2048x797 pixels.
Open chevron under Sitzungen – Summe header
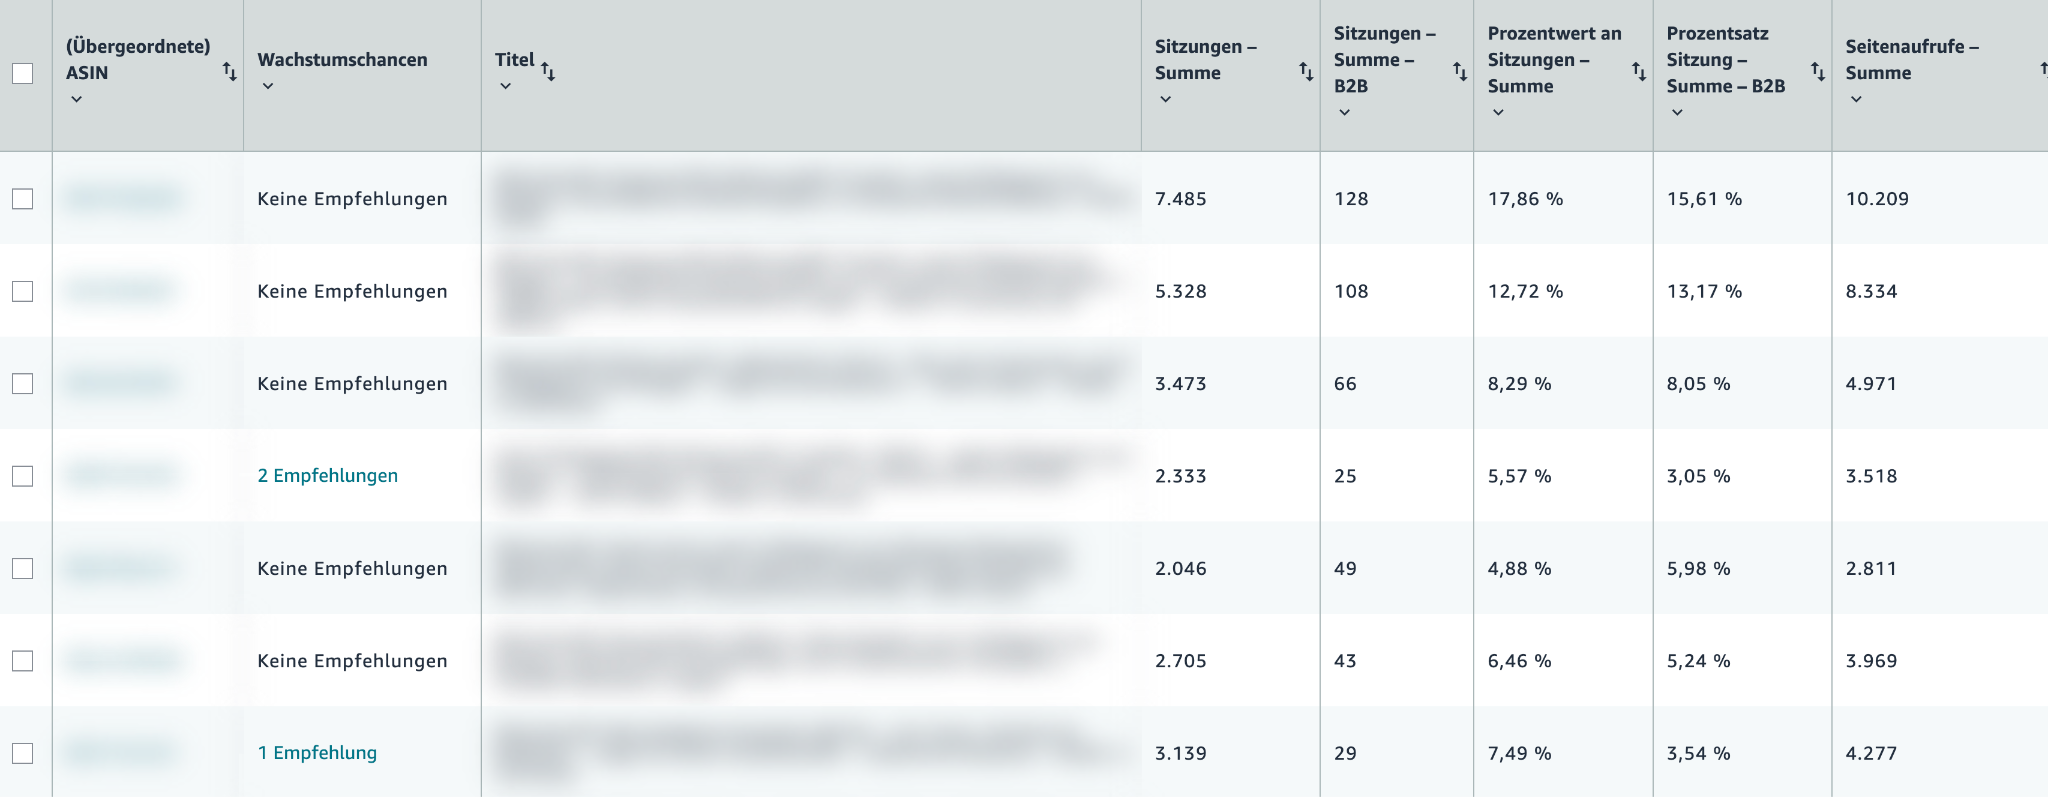(x=1165, y=100)
